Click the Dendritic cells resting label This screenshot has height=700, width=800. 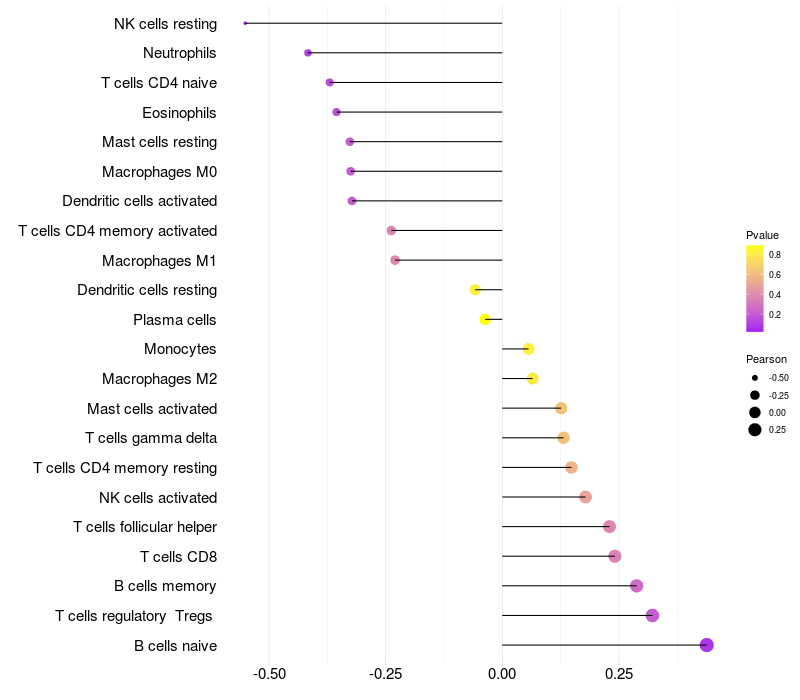(147, 290)
